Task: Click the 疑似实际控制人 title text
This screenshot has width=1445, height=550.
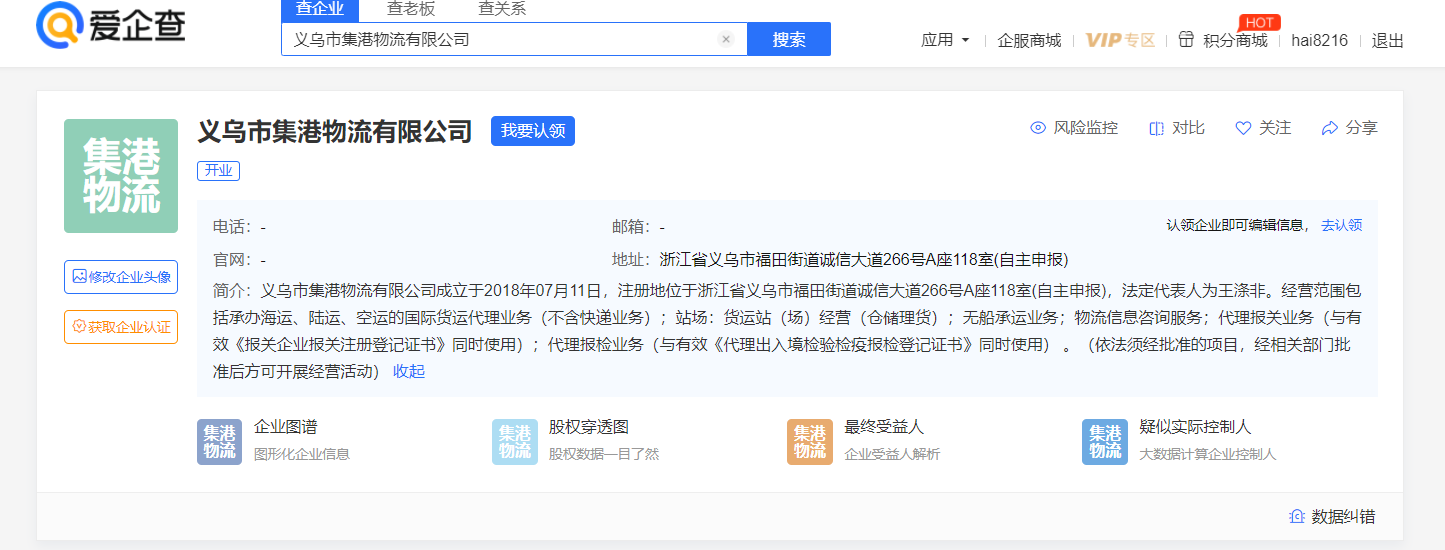Action: click(1196, 427)
